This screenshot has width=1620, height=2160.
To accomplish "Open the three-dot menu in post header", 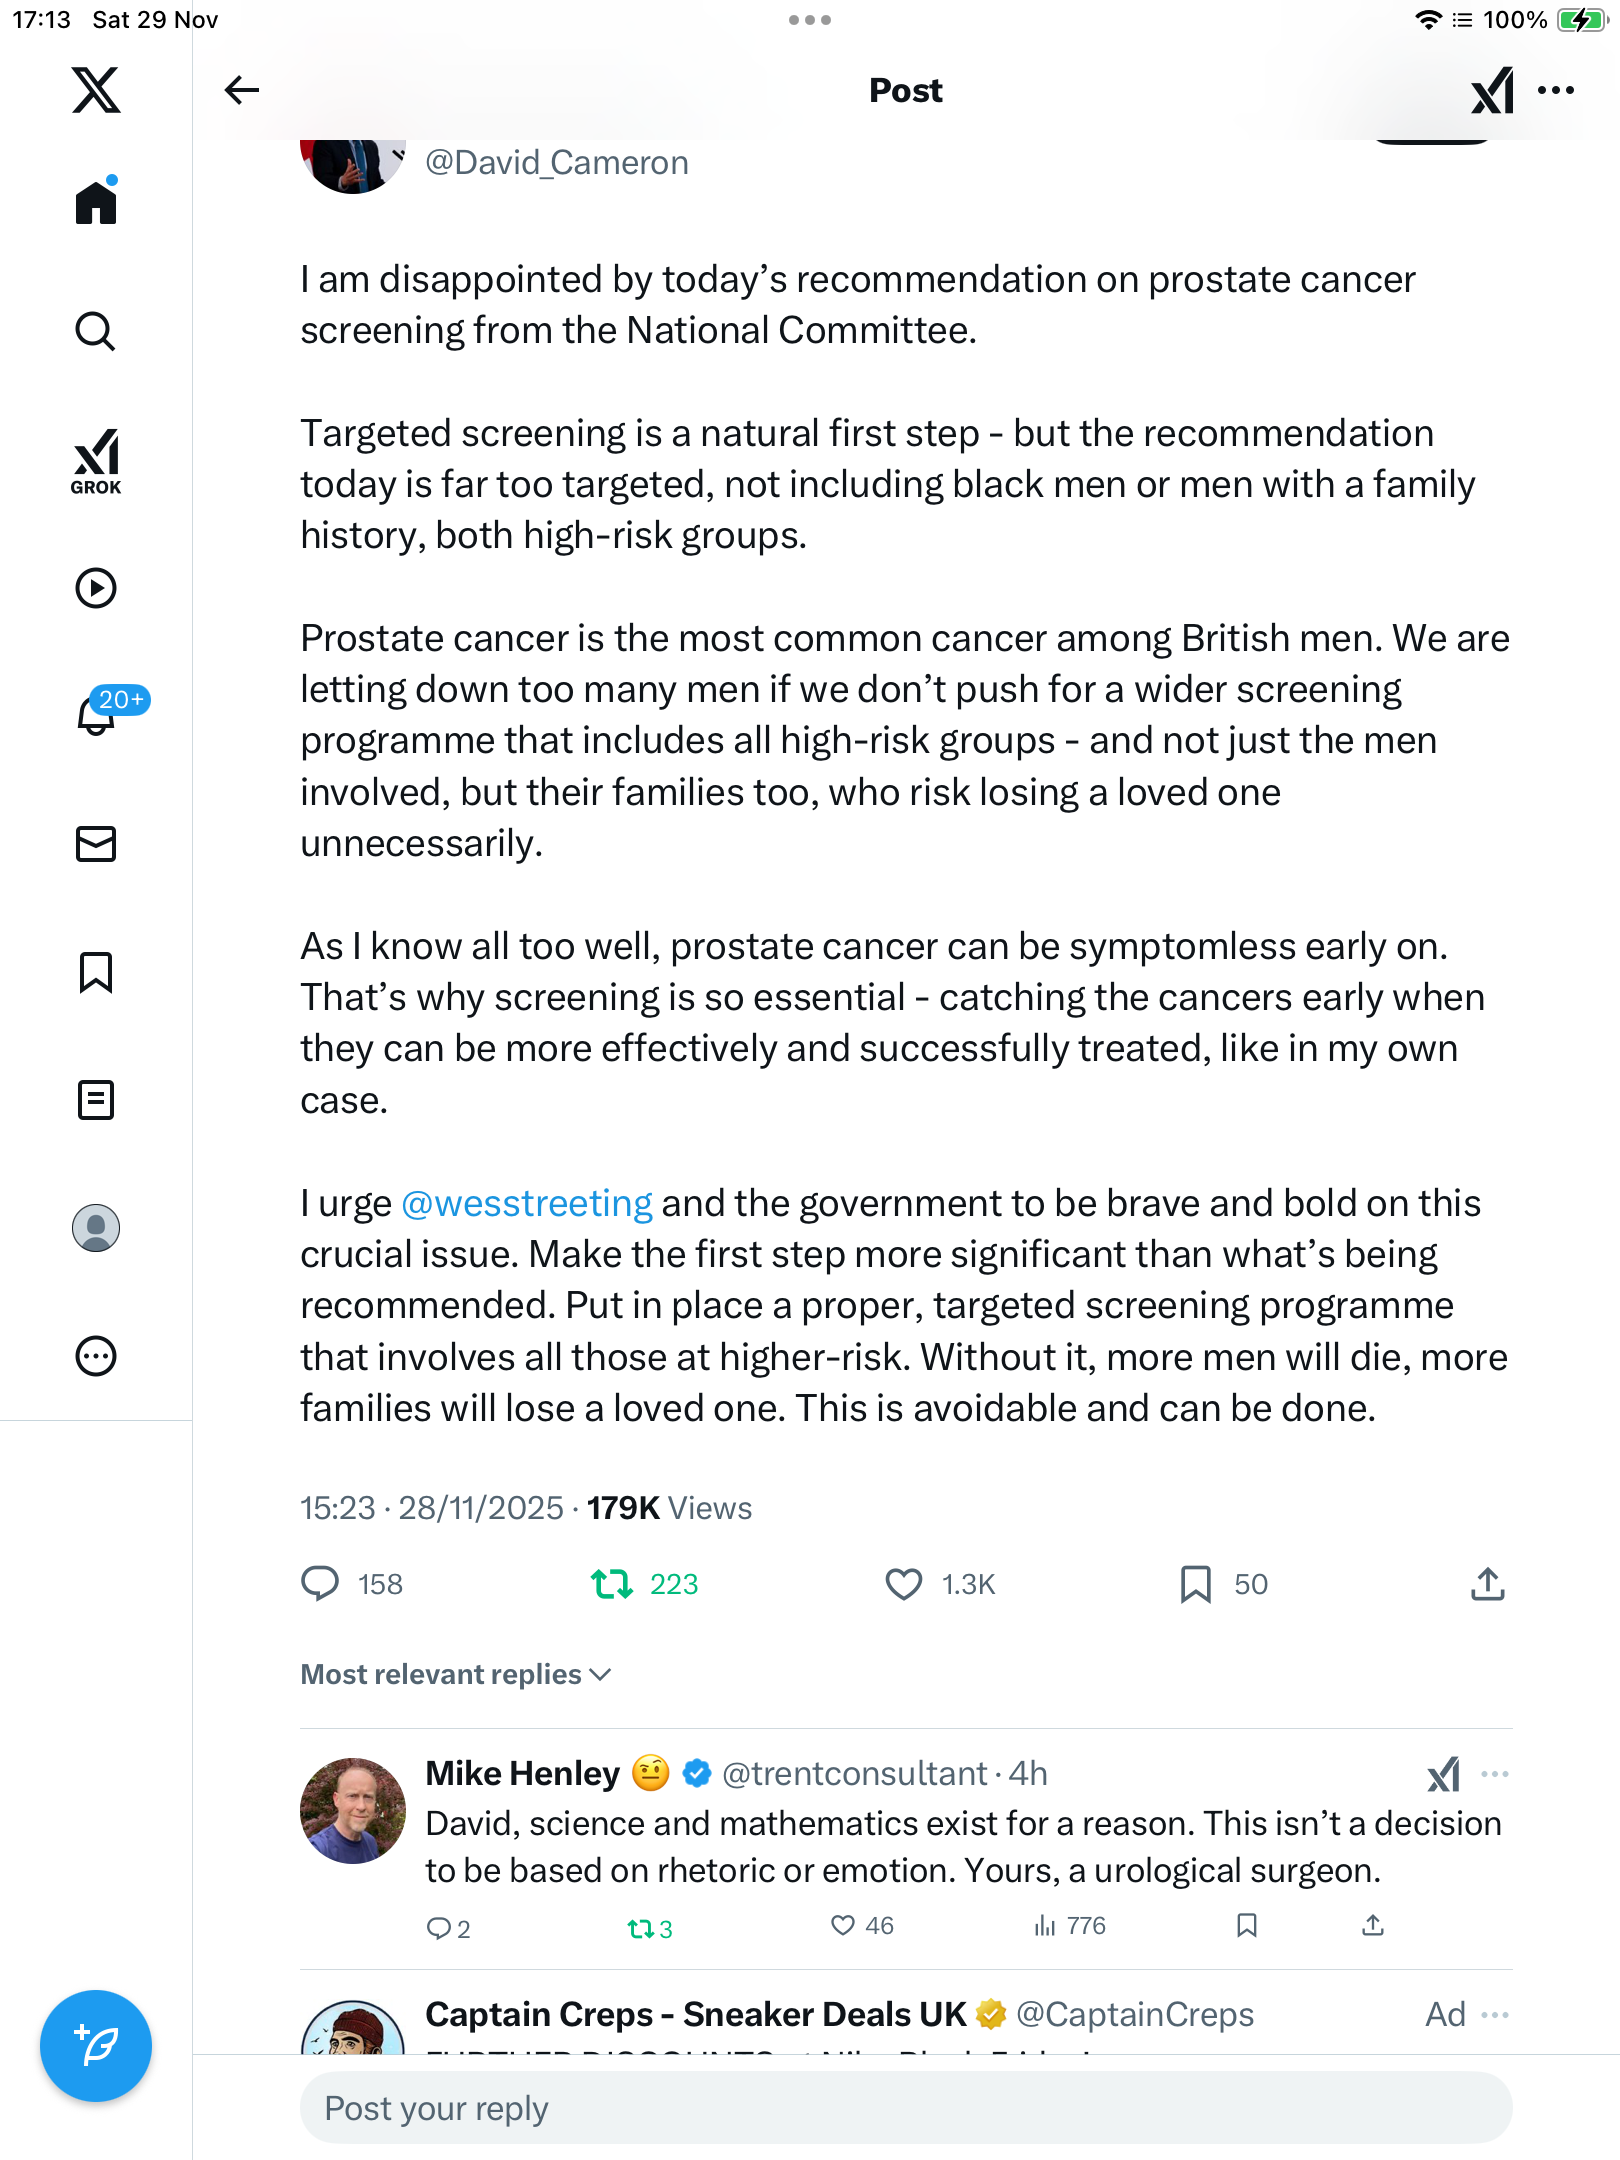I will pyautogui.click(x=1556, y=90).
